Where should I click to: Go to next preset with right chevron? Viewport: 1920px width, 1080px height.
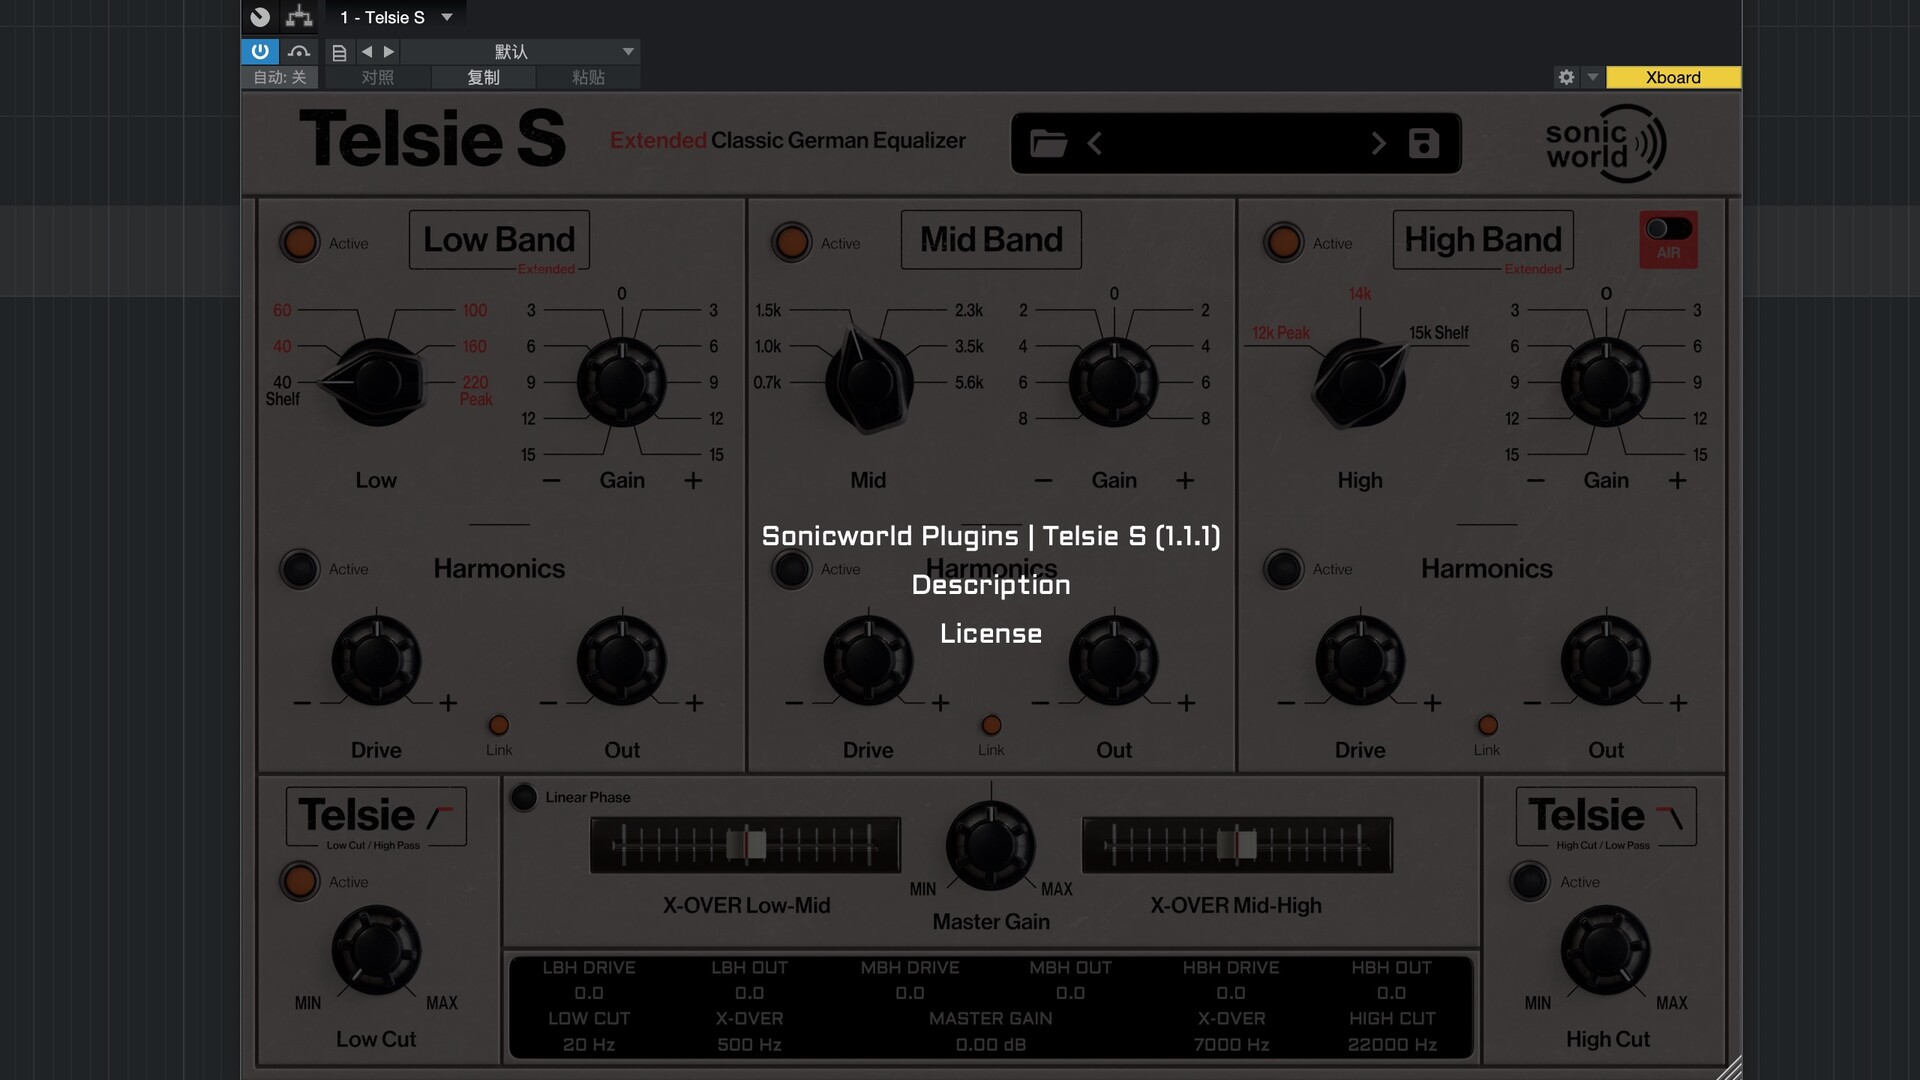(x=1378, y=144)
